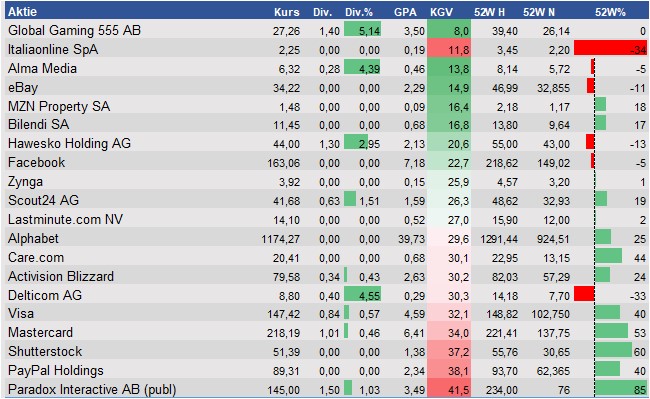Click the GPA column header
The height and width of the screenshot is (399, 650).
(x=405, y=12)
